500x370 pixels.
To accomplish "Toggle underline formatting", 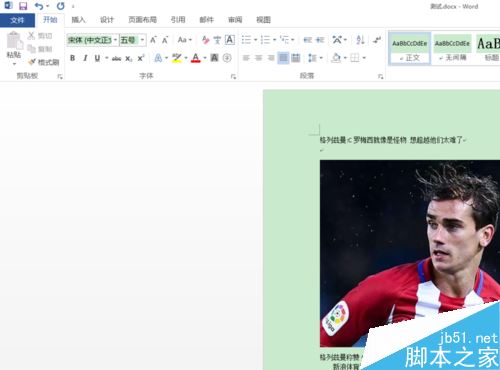I will (x=97, y=58).
